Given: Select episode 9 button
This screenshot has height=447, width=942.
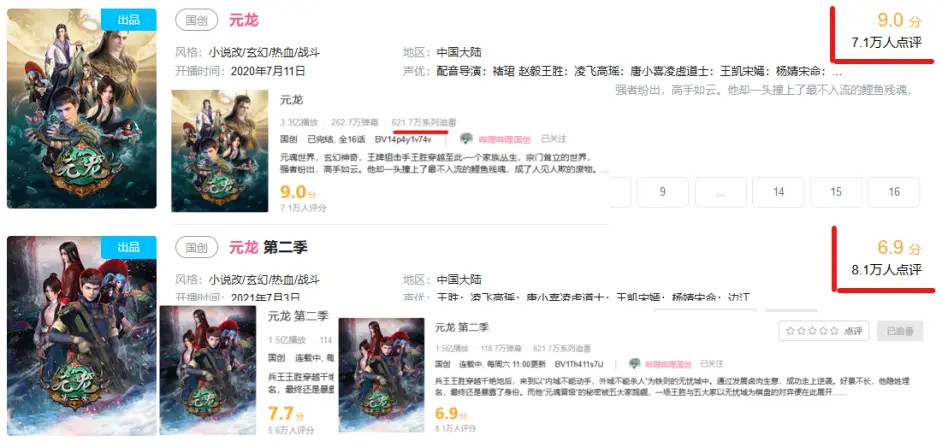Looking at the screenshot, I should tap(662, 192).
